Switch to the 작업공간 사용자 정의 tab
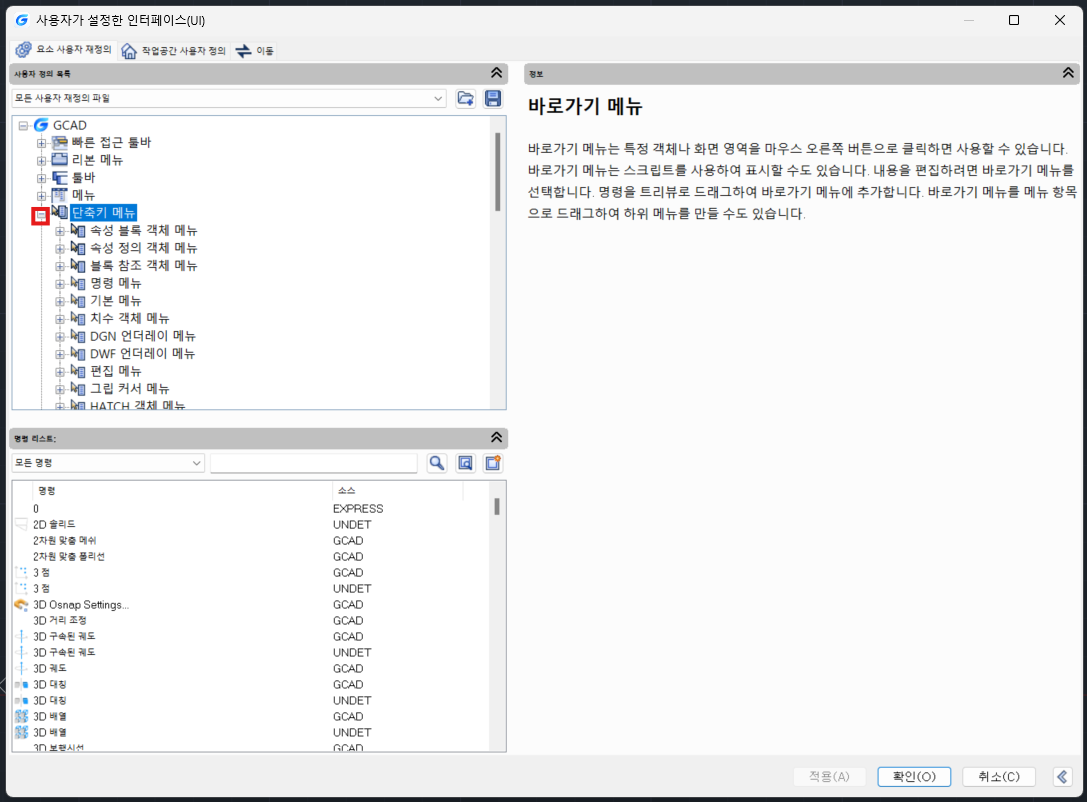The width and height of the screenshot is (1087, 802). pos(175,51)
